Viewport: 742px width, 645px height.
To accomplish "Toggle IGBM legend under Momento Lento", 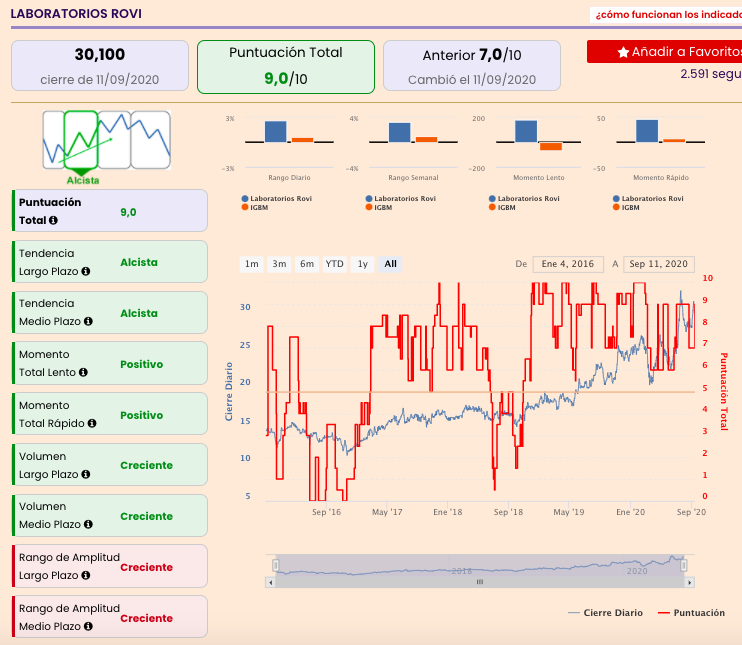I will (x=503, y=207).
